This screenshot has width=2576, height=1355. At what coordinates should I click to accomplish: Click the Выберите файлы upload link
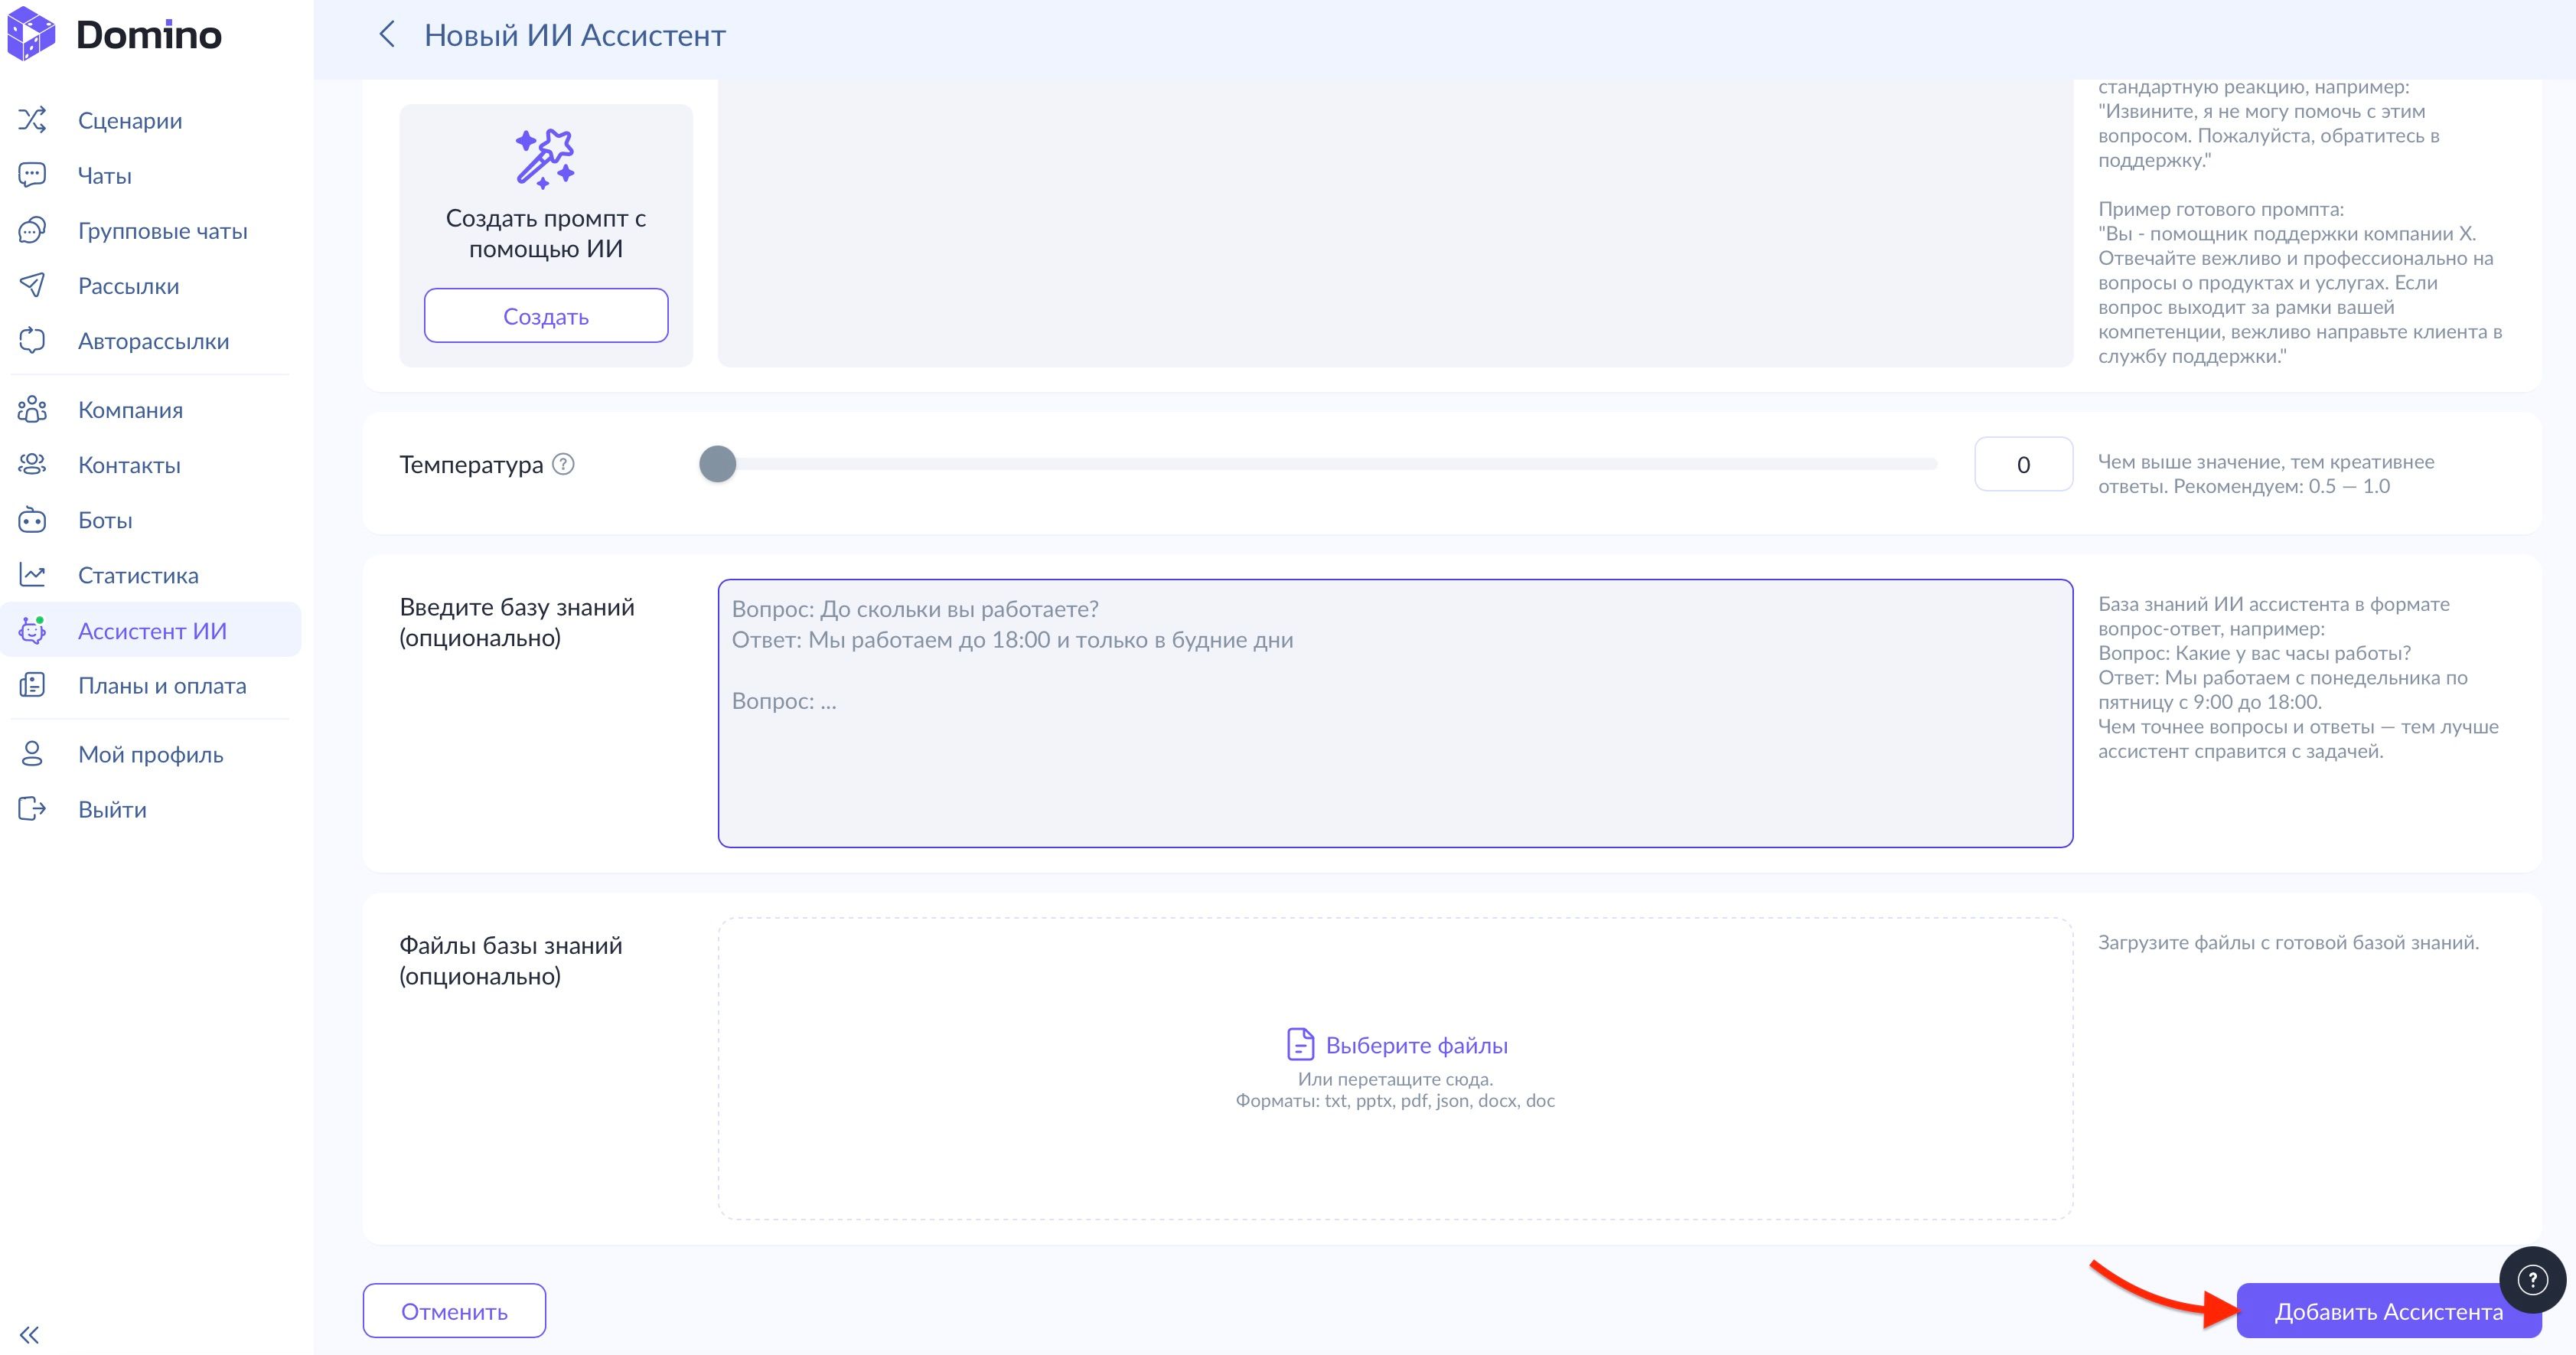point(1415,1045)
